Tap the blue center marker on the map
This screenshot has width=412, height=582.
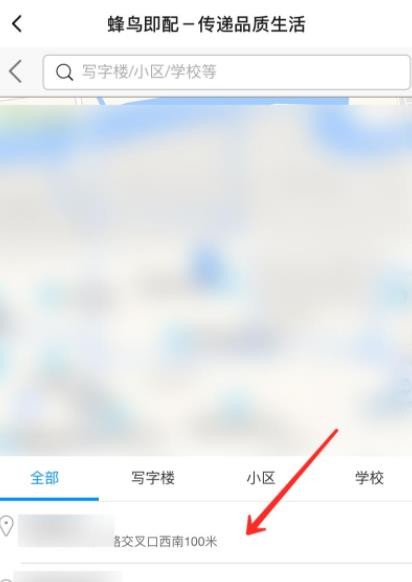tap(206, 264)
